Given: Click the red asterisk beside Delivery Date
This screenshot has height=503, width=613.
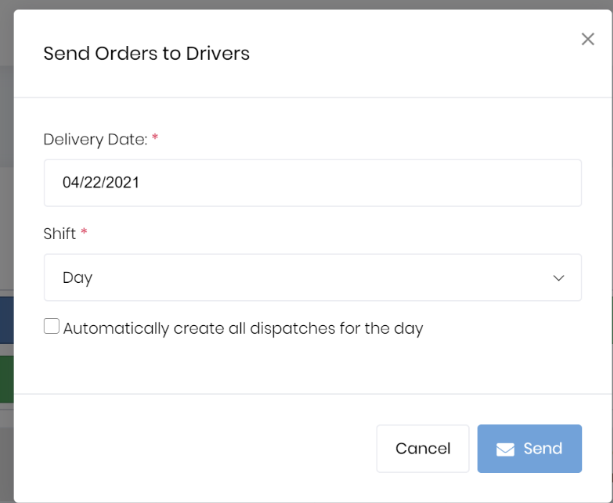Looking at the screenshot, I should pyautogui.click(x=155, y=137).
